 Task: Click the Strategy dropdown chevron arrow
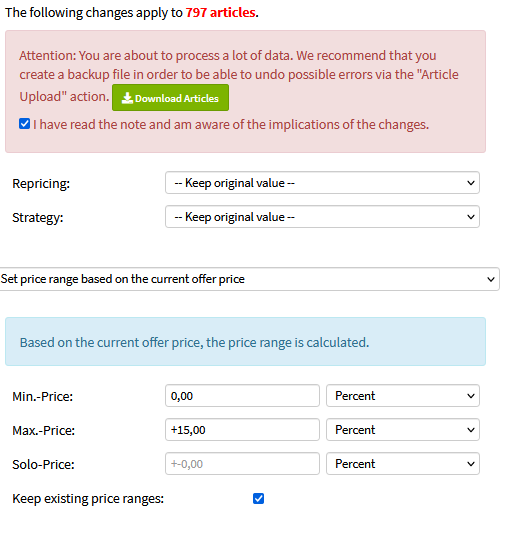(471, 217)
